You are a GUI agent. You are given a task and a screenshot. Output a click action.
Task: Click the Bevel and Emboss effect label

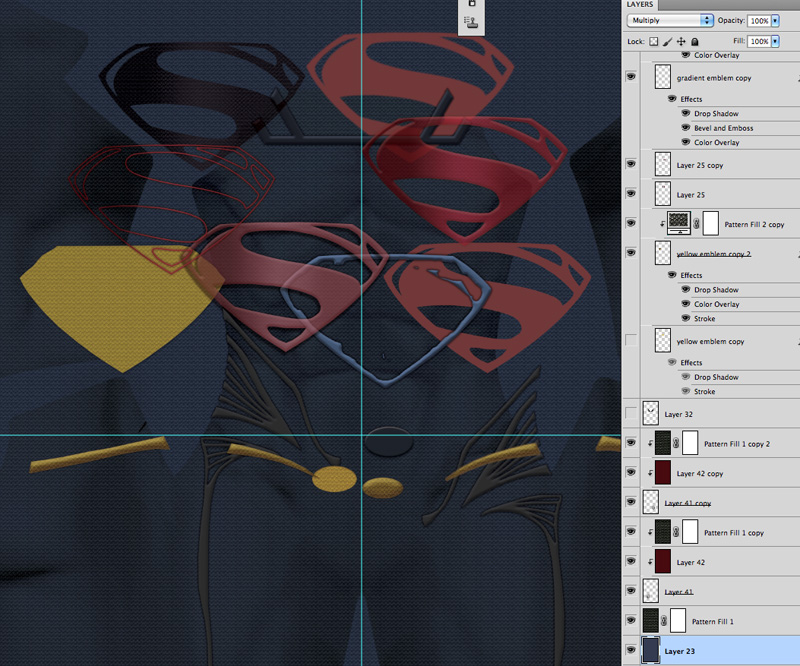(x=723, y=128)
